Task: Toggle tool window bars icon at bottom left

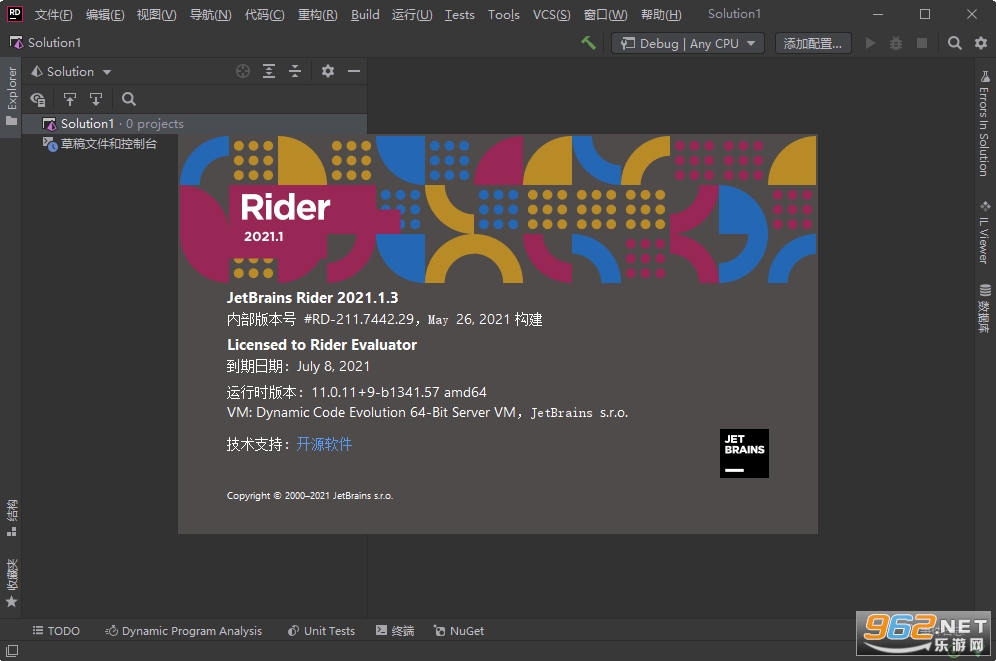Action: coord(11,650)
